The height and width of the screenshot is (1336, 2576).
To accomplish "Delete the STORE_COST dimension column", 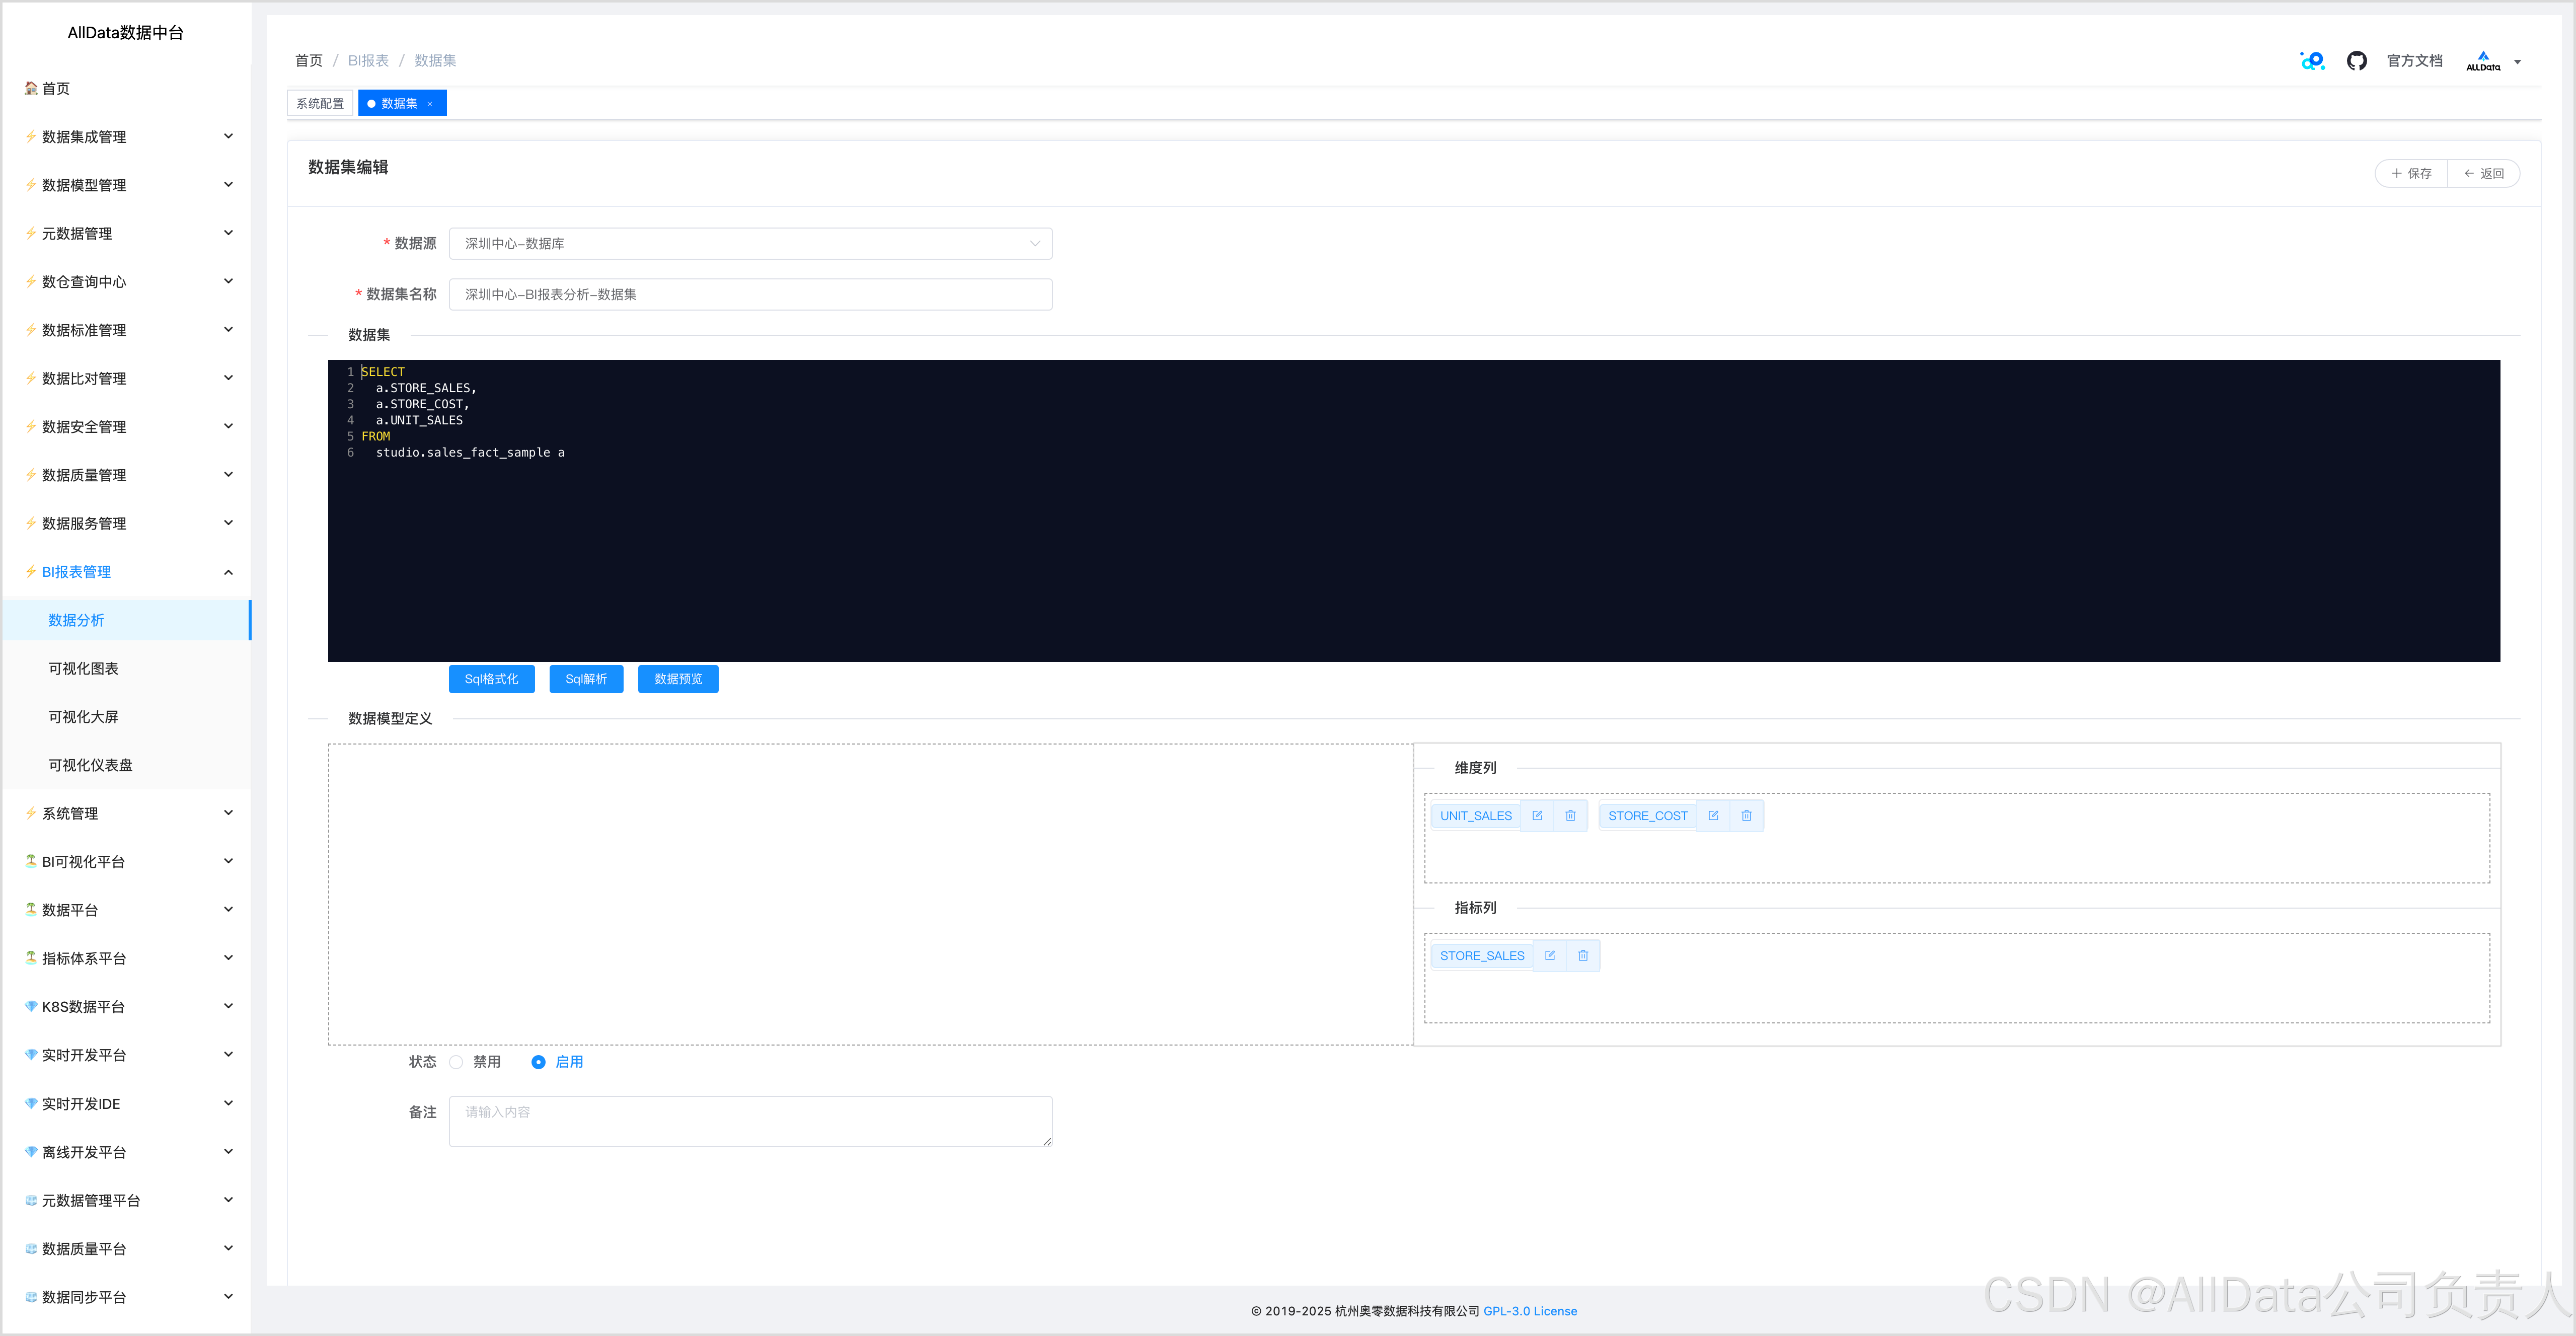I will 1746,815.
